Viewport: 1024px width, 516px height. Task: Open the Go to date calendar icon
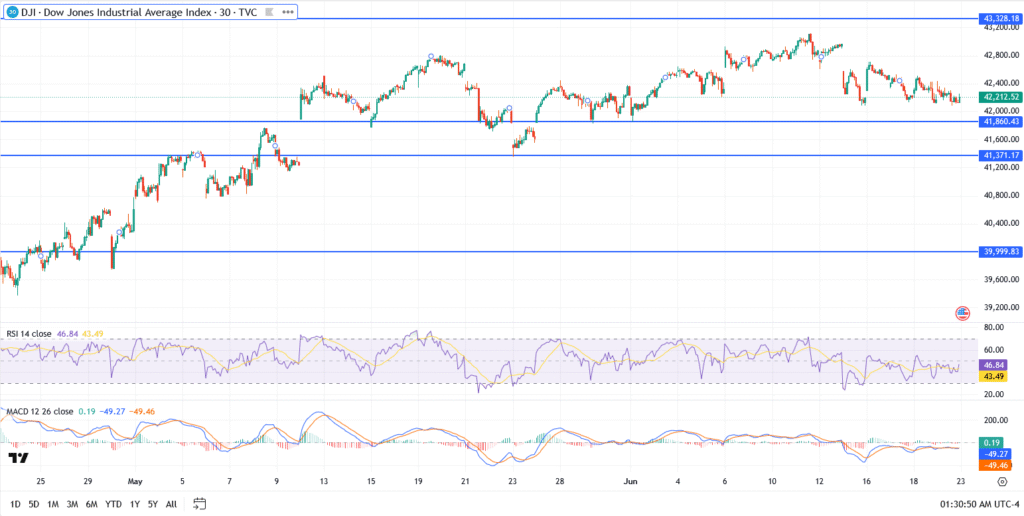[200, 504]
